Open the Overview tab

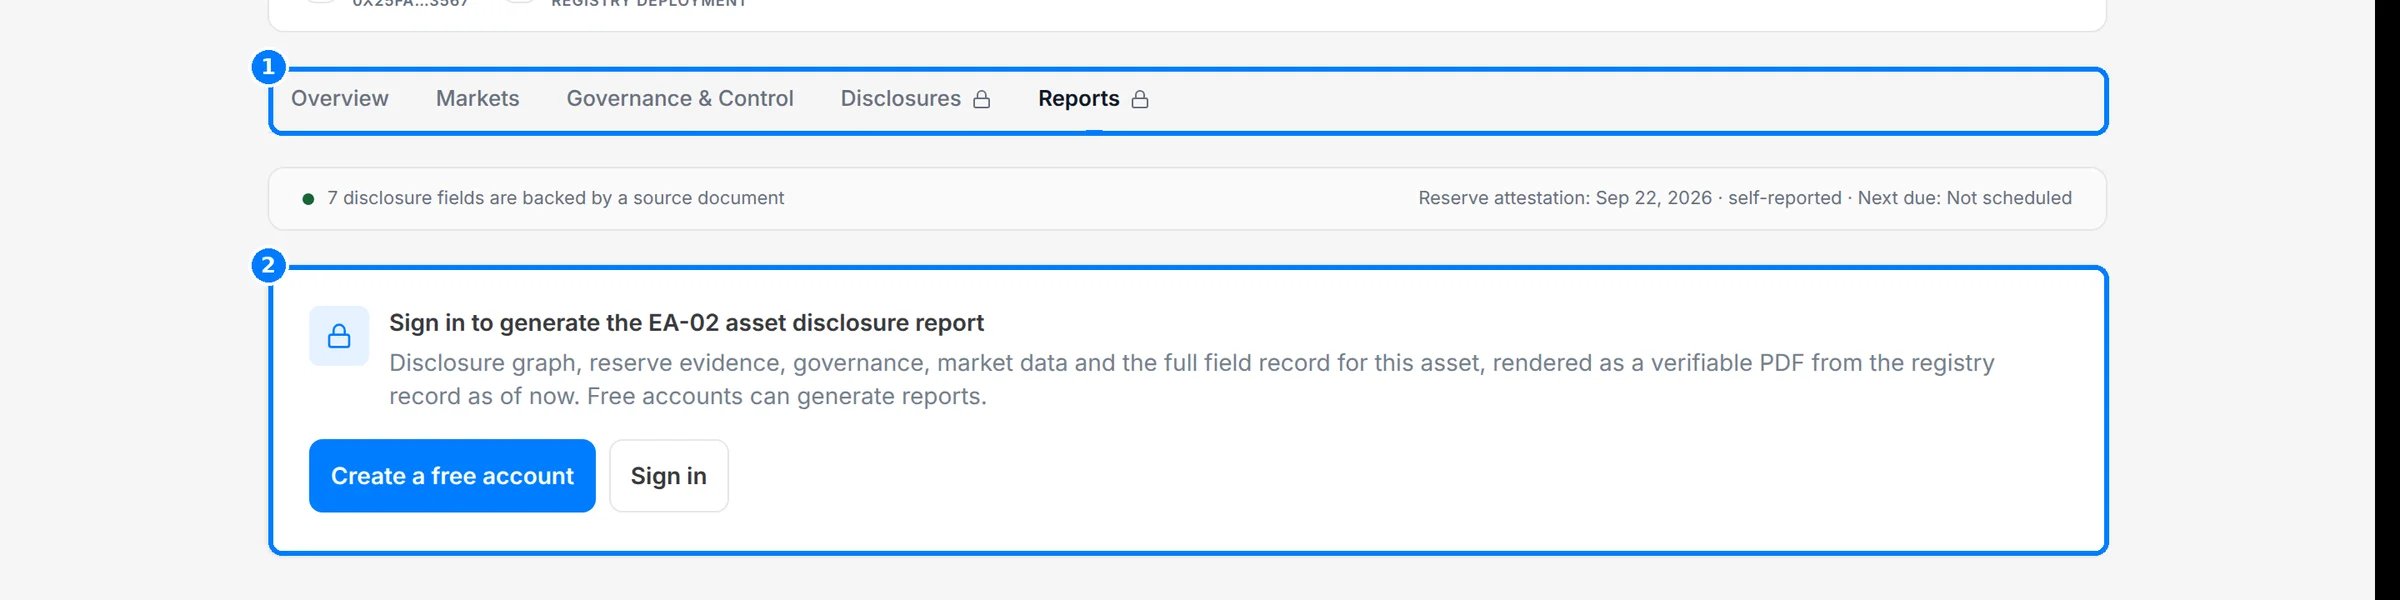click(x=339, y=98)
